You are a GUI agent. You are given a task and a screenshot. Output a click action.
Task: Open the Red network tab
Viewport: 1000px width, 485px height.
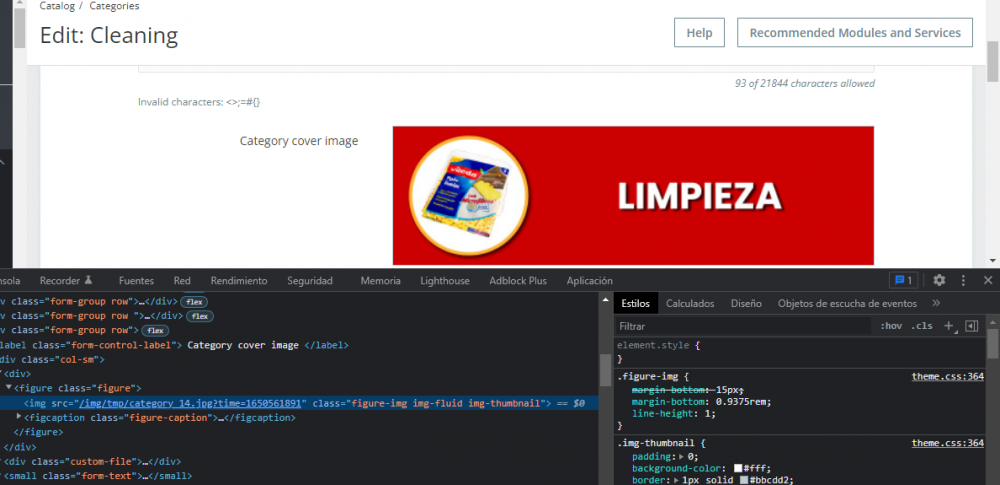(x=182, y=281)
